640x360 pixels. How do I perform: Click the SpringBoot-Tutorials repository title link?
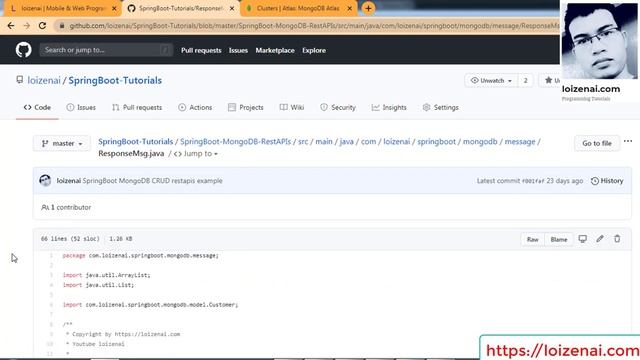point(115,80)
